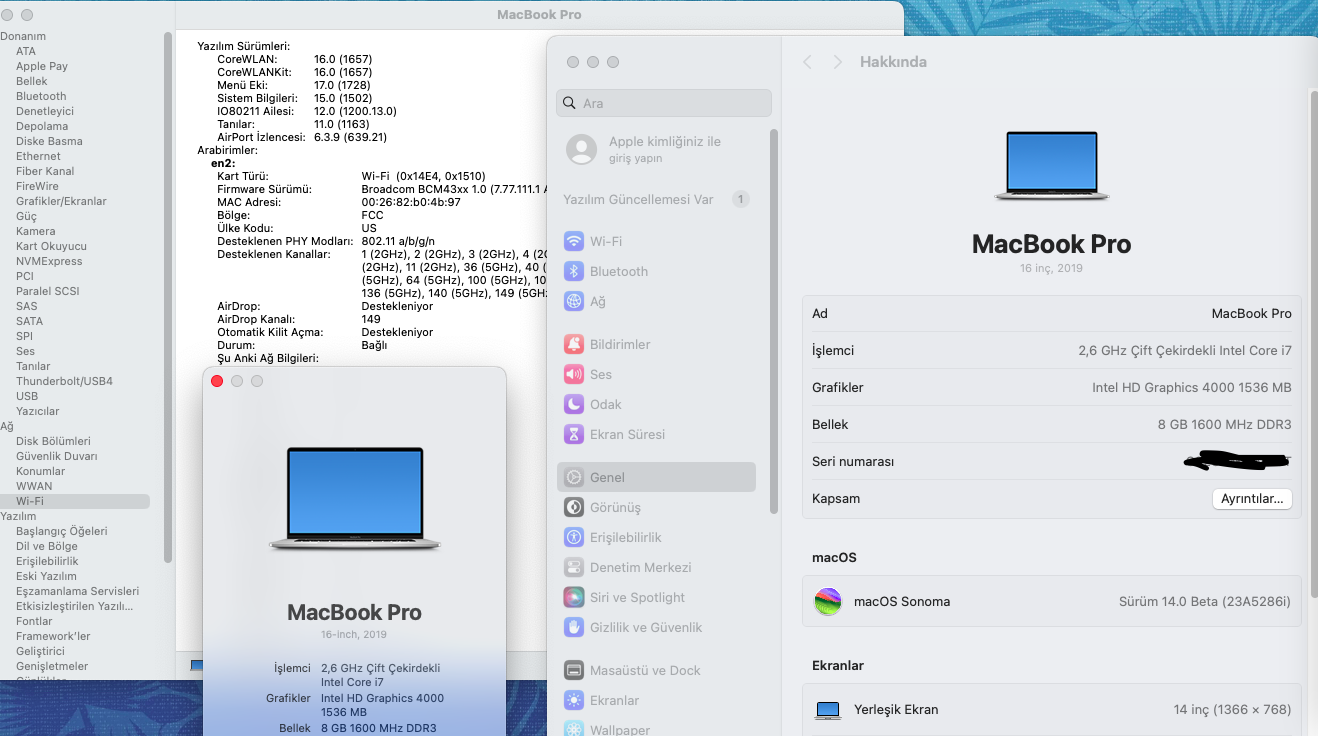
Task: Open Ekran Süresi screen time
Action: point(626,434)
